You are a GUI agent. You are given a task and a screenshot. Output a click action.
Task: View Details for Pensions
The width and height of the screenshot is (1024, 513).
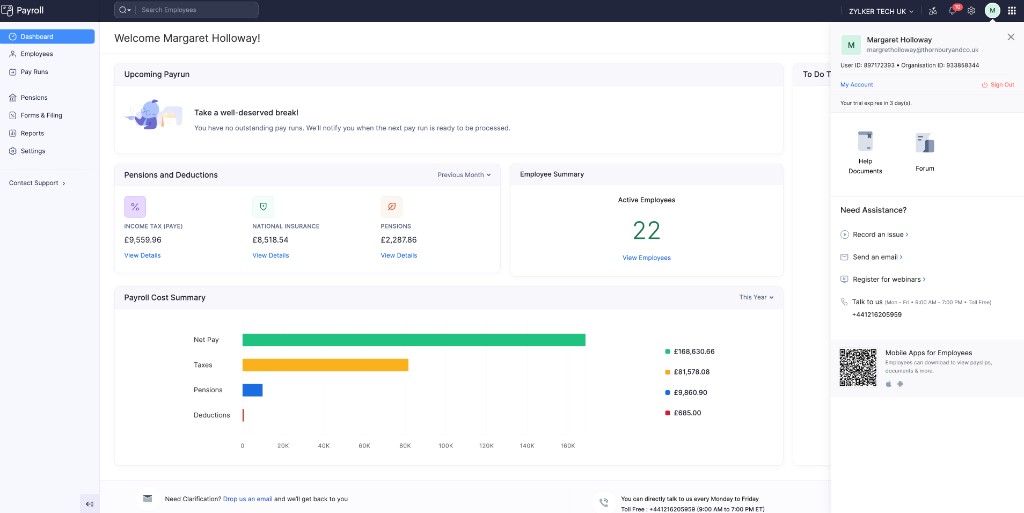coord(399,256)
